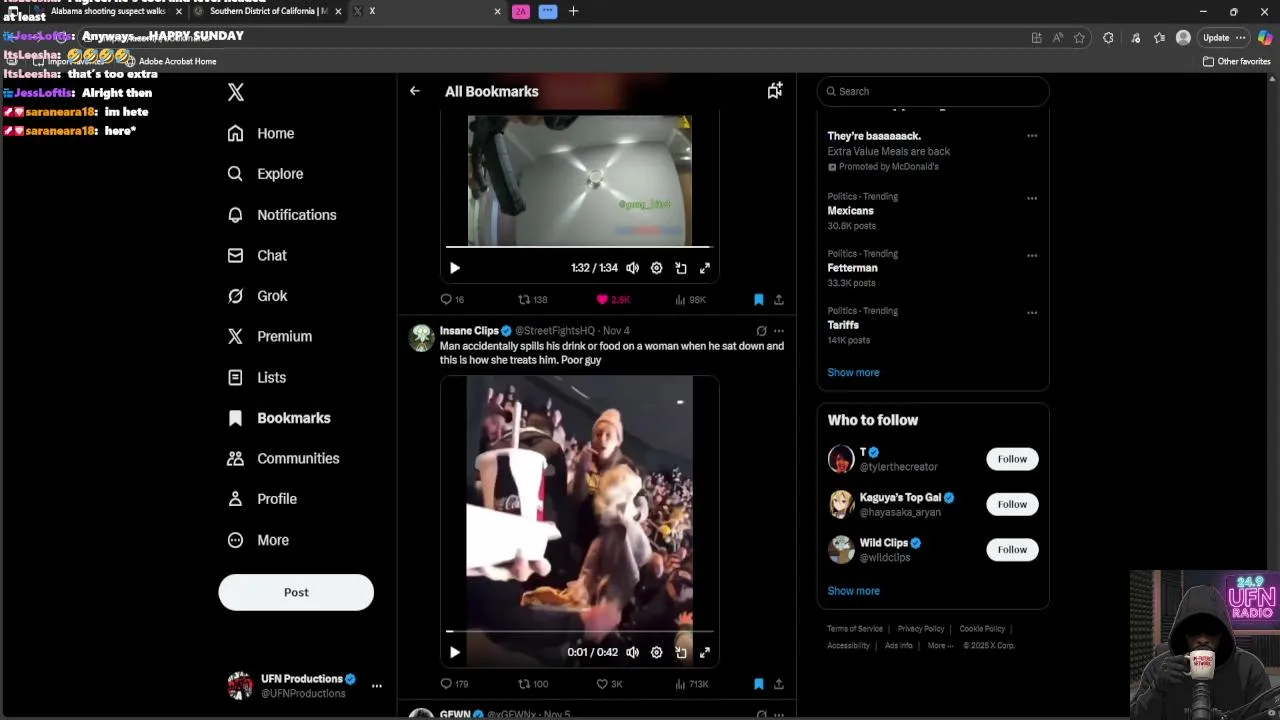The width and height of the screenshot is (1280, 720).
Task: Open more options for Fetterman trend
Action: (x=1031, y=255)
